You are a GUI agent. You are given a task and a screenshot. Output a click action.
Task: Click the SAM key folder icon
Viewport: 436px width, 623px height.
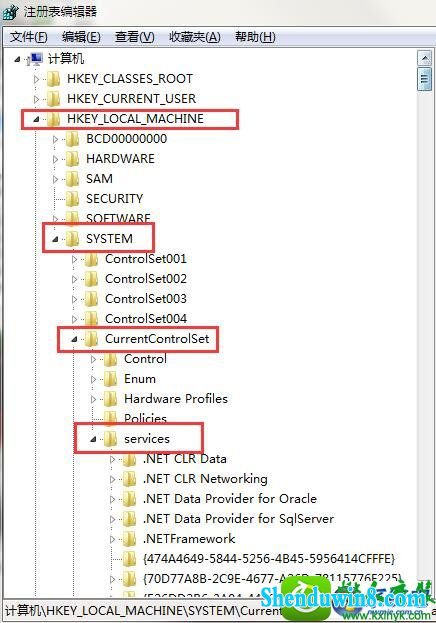(x=72, y=178)
